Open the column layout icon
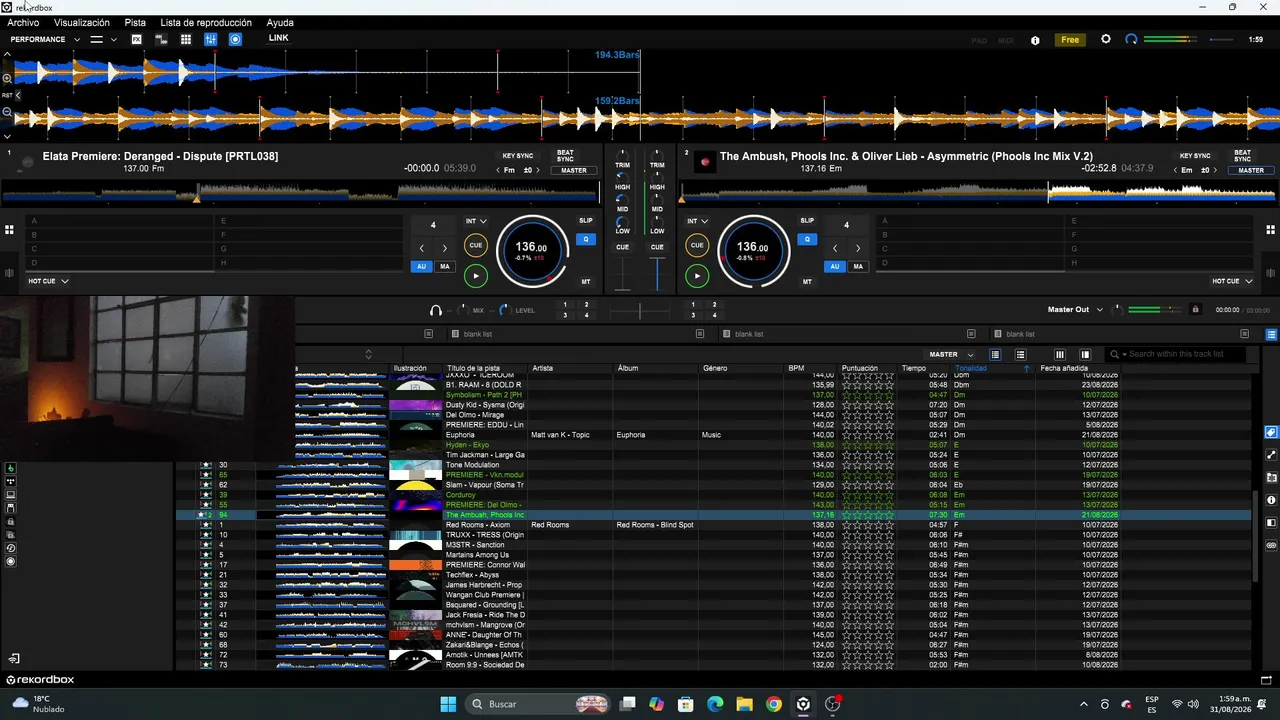1280x720 pixels. 1060,354
